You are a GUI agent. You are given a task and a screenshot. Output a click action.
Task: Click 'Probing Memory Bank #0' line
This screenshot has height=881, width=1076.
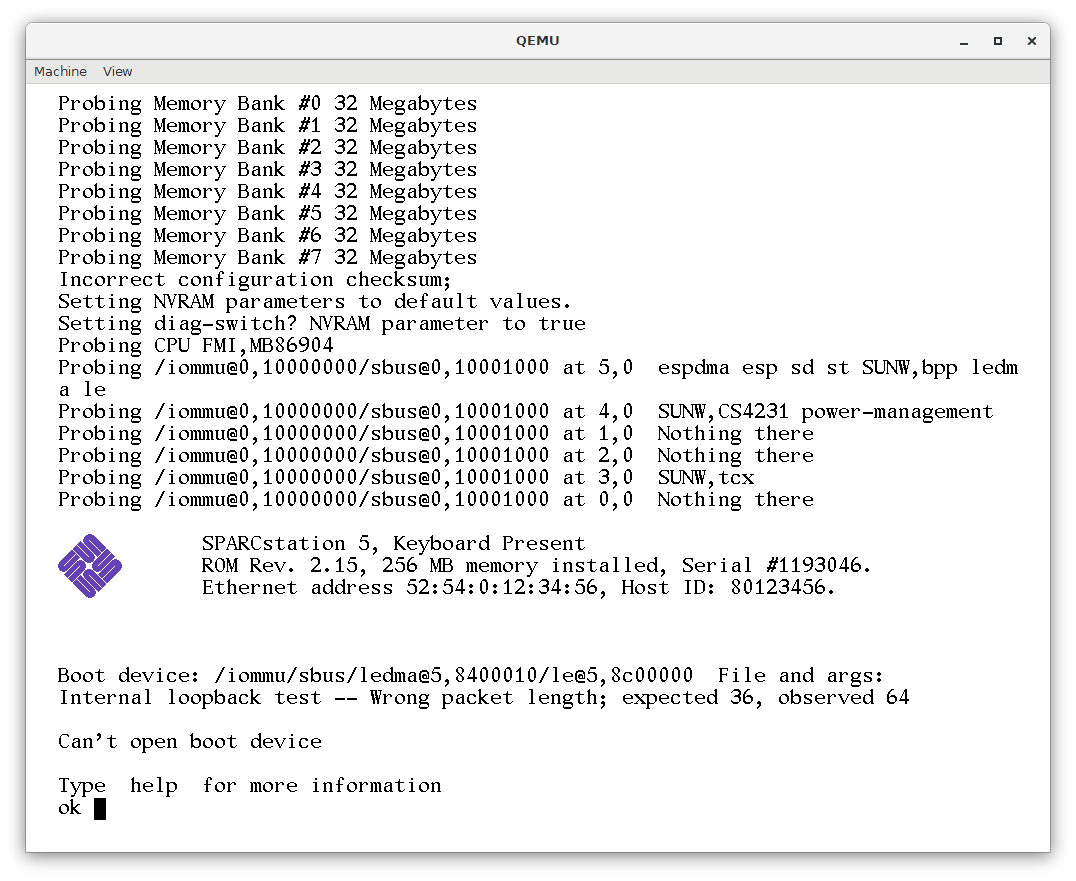(x=267, y=104)
